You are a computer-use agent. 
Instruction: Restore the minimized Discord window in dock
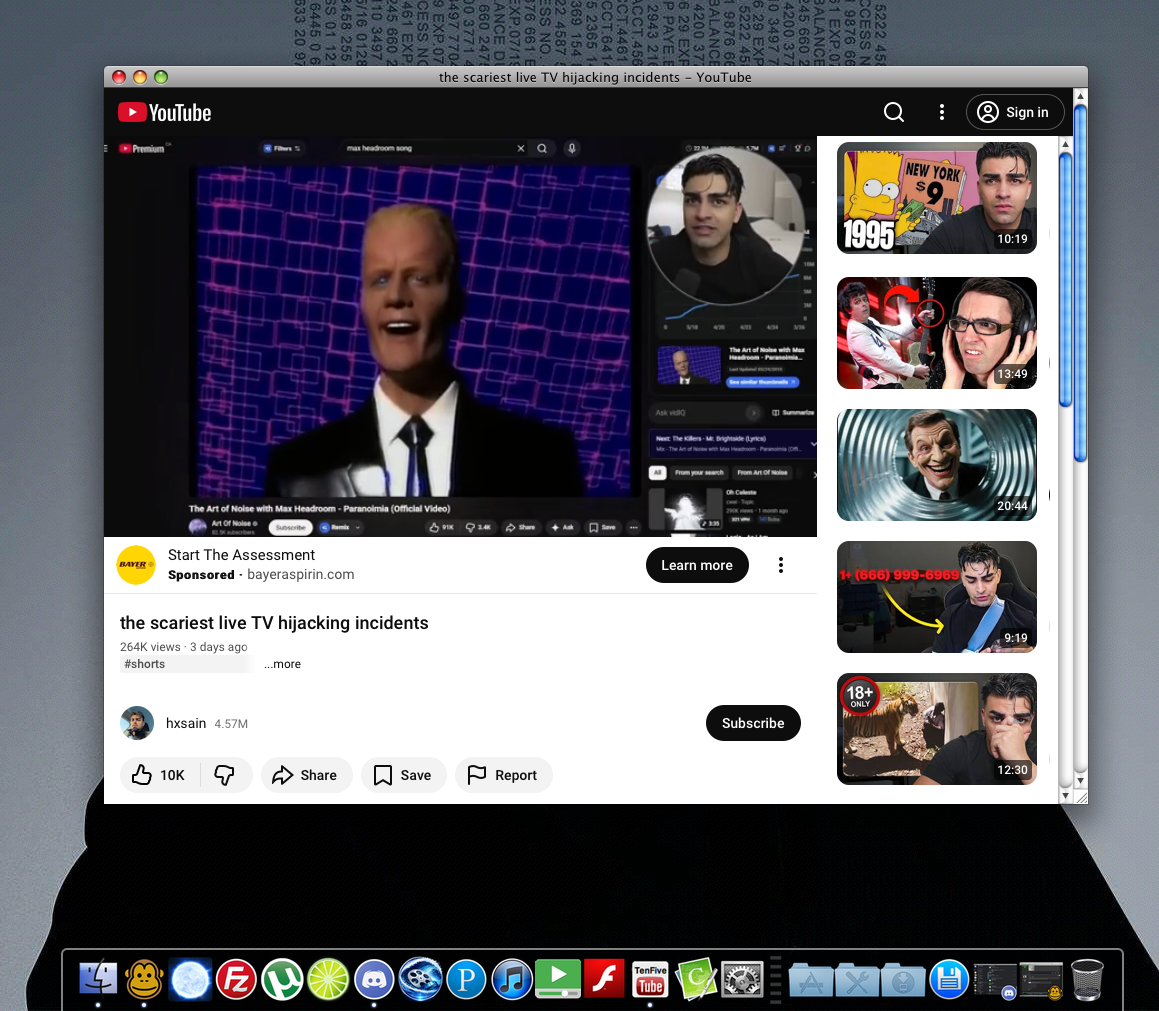995,980
